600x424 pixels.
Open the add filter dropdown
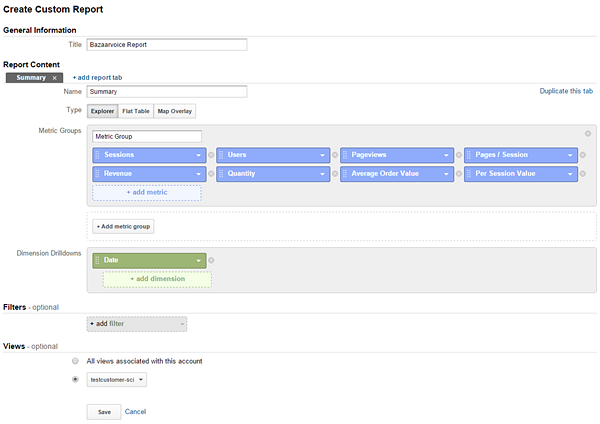137,324
